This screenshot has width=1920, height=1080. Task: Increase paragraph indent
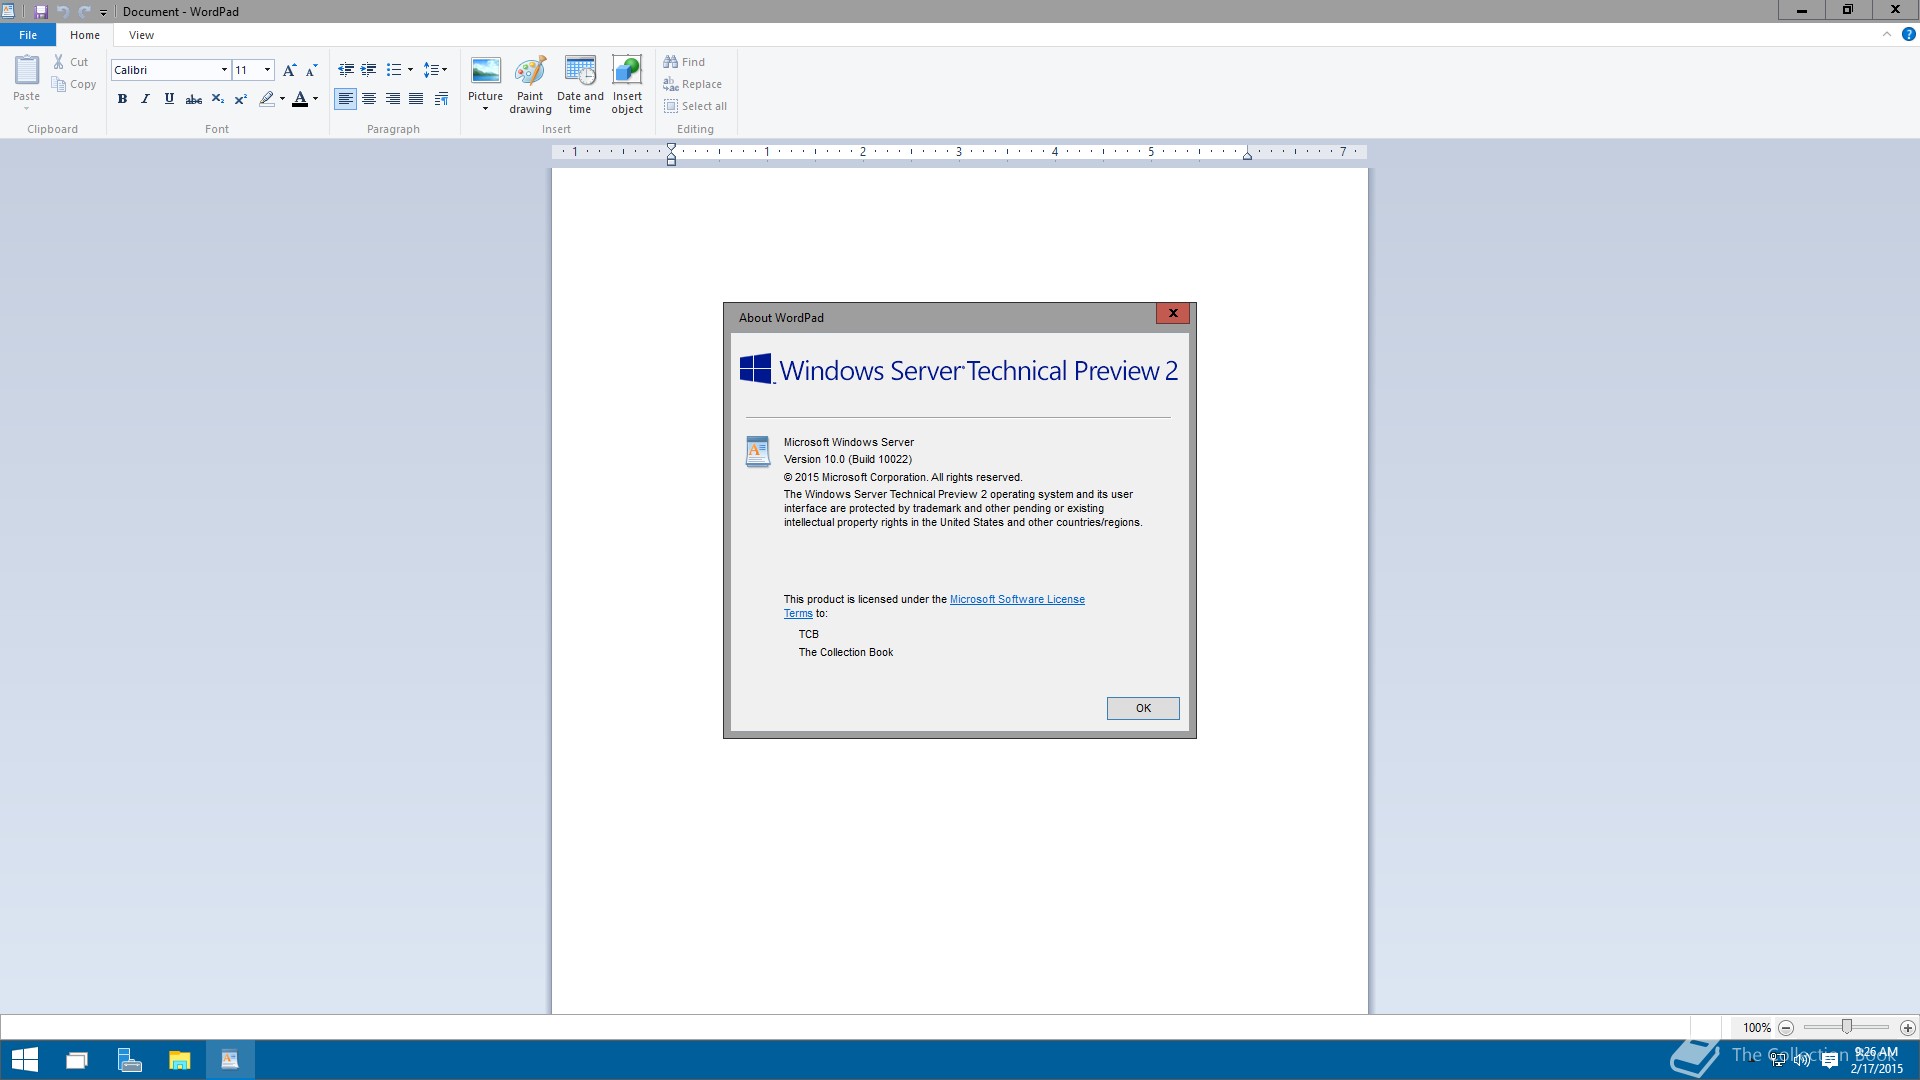[368, 70]
